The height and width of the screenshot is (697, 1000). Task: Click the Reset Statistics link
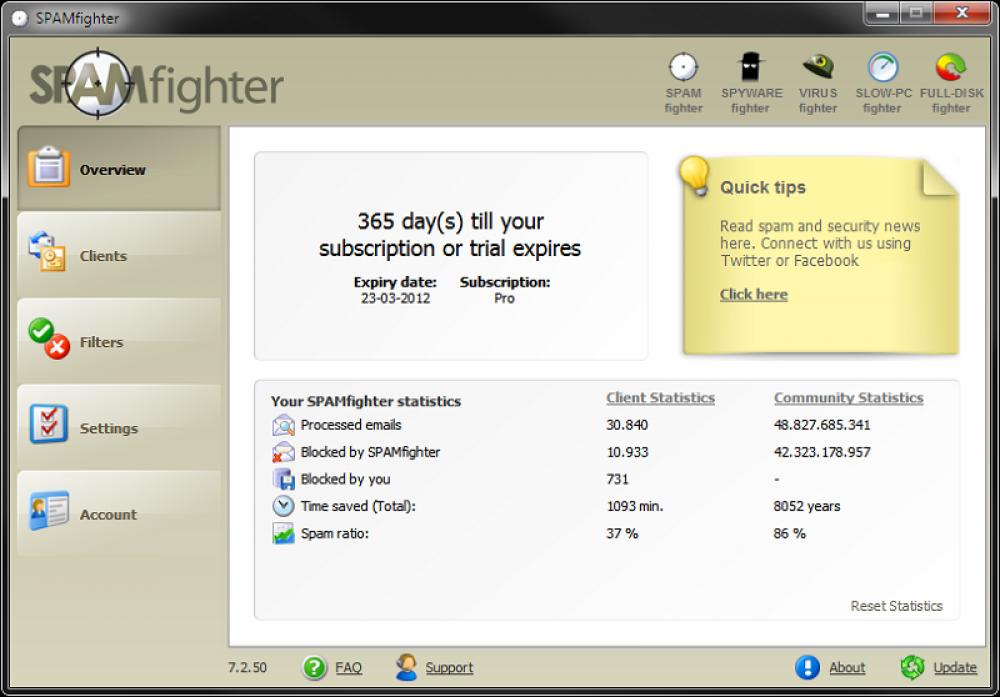pyautogui.click(x=897, y=605)
